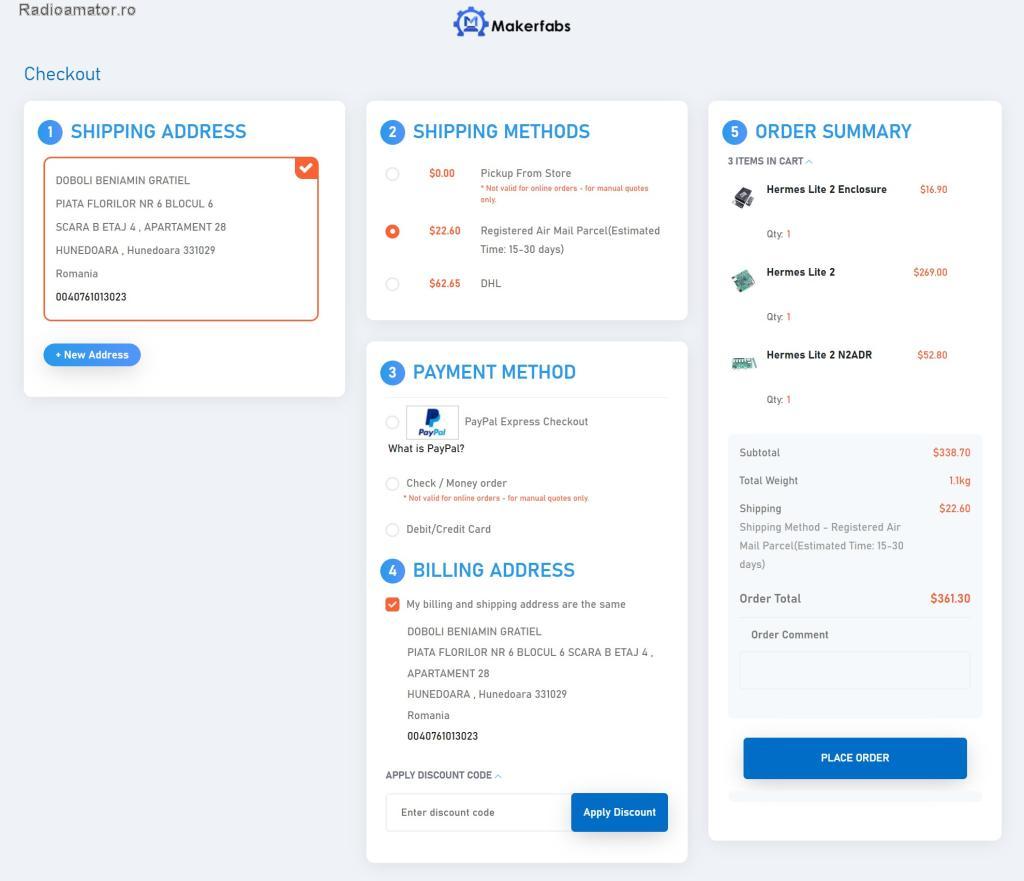Image resolution: width=1024 pixels, height=881 pixels.
Task: Click the Order Summary step heading
Action: coord(833,131)
